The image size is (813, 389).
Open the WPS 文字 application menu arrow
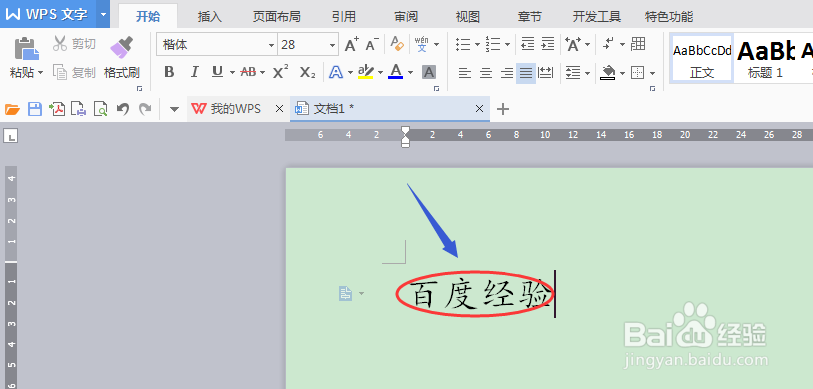coord(103,14)
